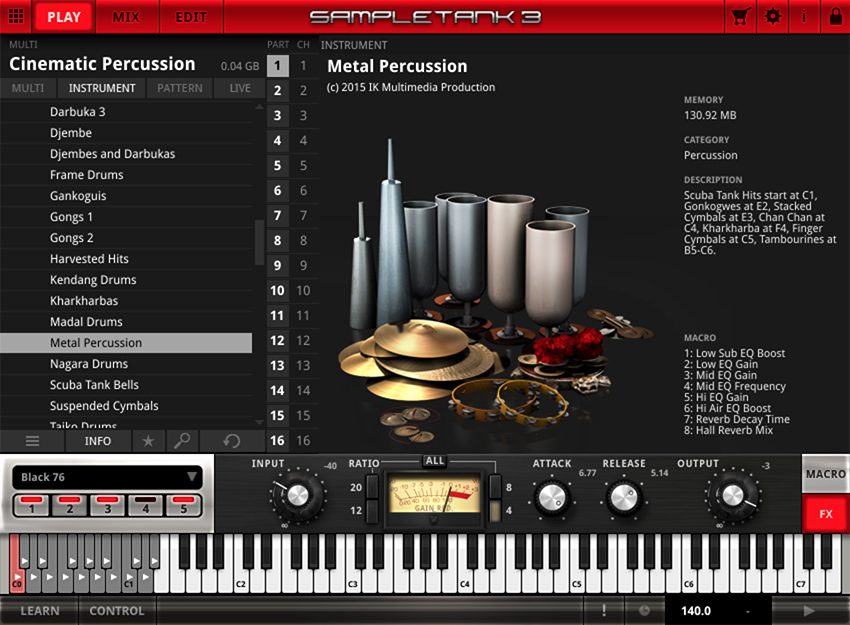Toggle effect slot 2
Image resolution: width=850 pixels, height=625 pixels.
pyautogui.click(x=69, y=505)
